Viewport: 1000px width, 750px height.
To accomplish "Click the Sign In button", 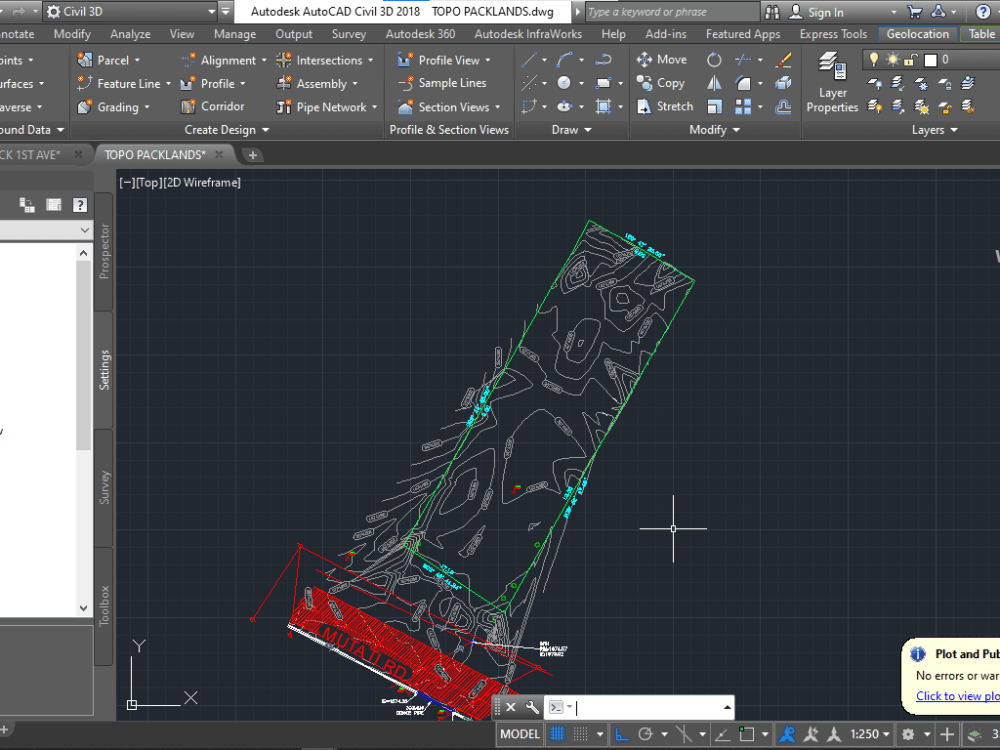I will (x=816, y=11).
